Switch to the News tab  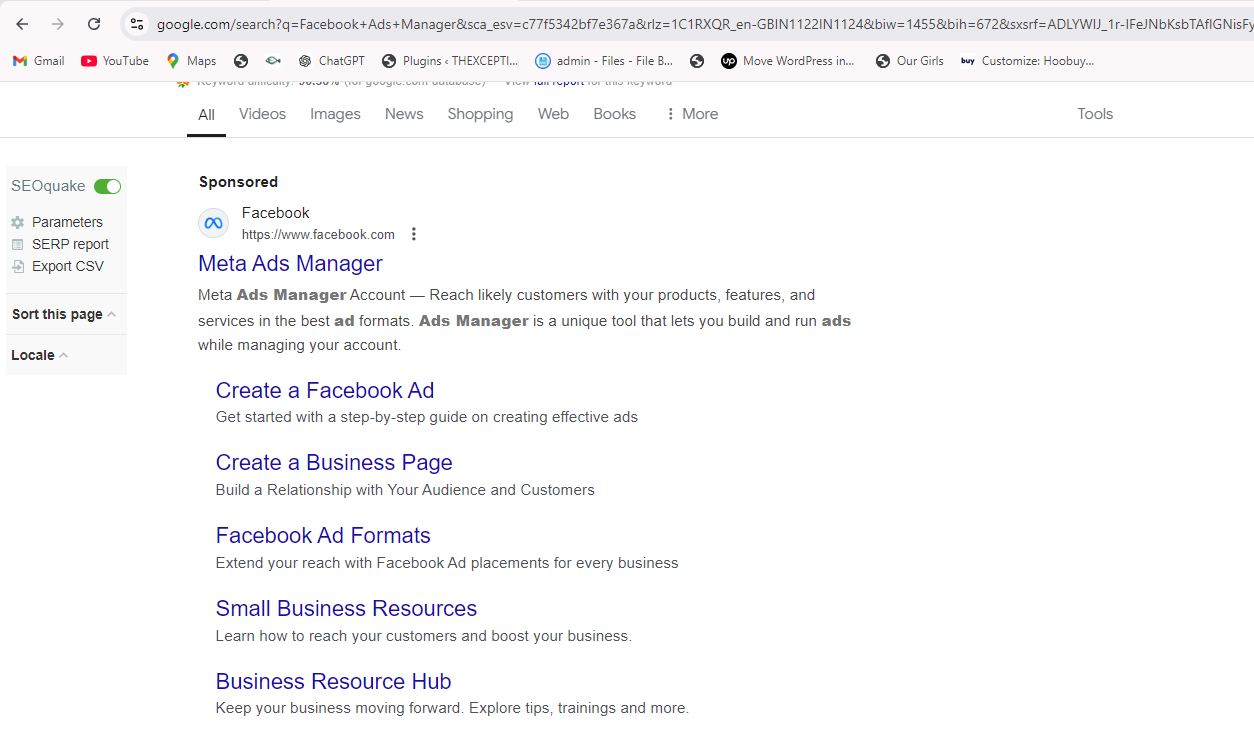point(404,114)
